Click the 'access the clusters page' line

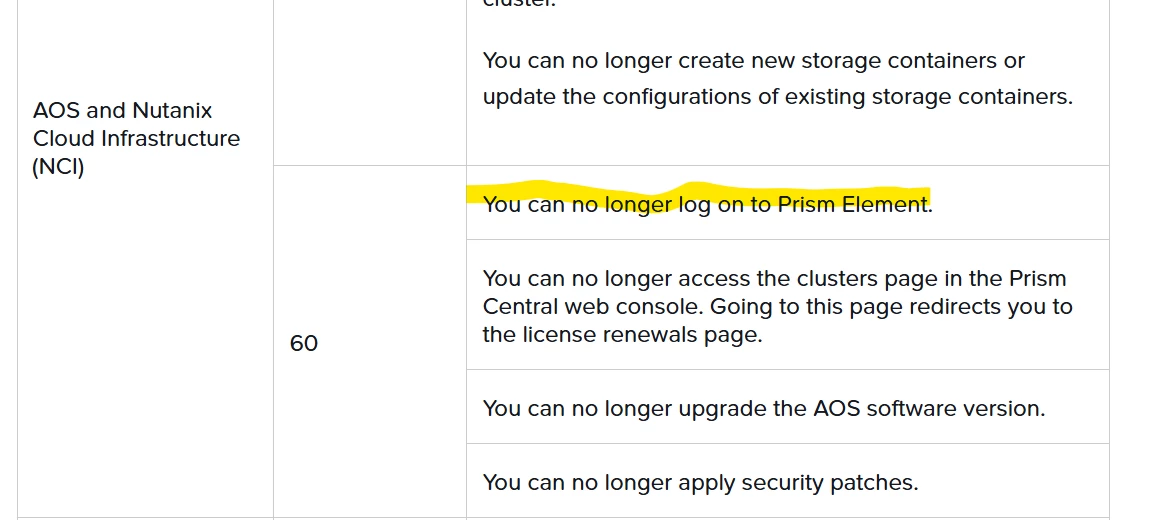pyautogui.click(x=774, y=279)
